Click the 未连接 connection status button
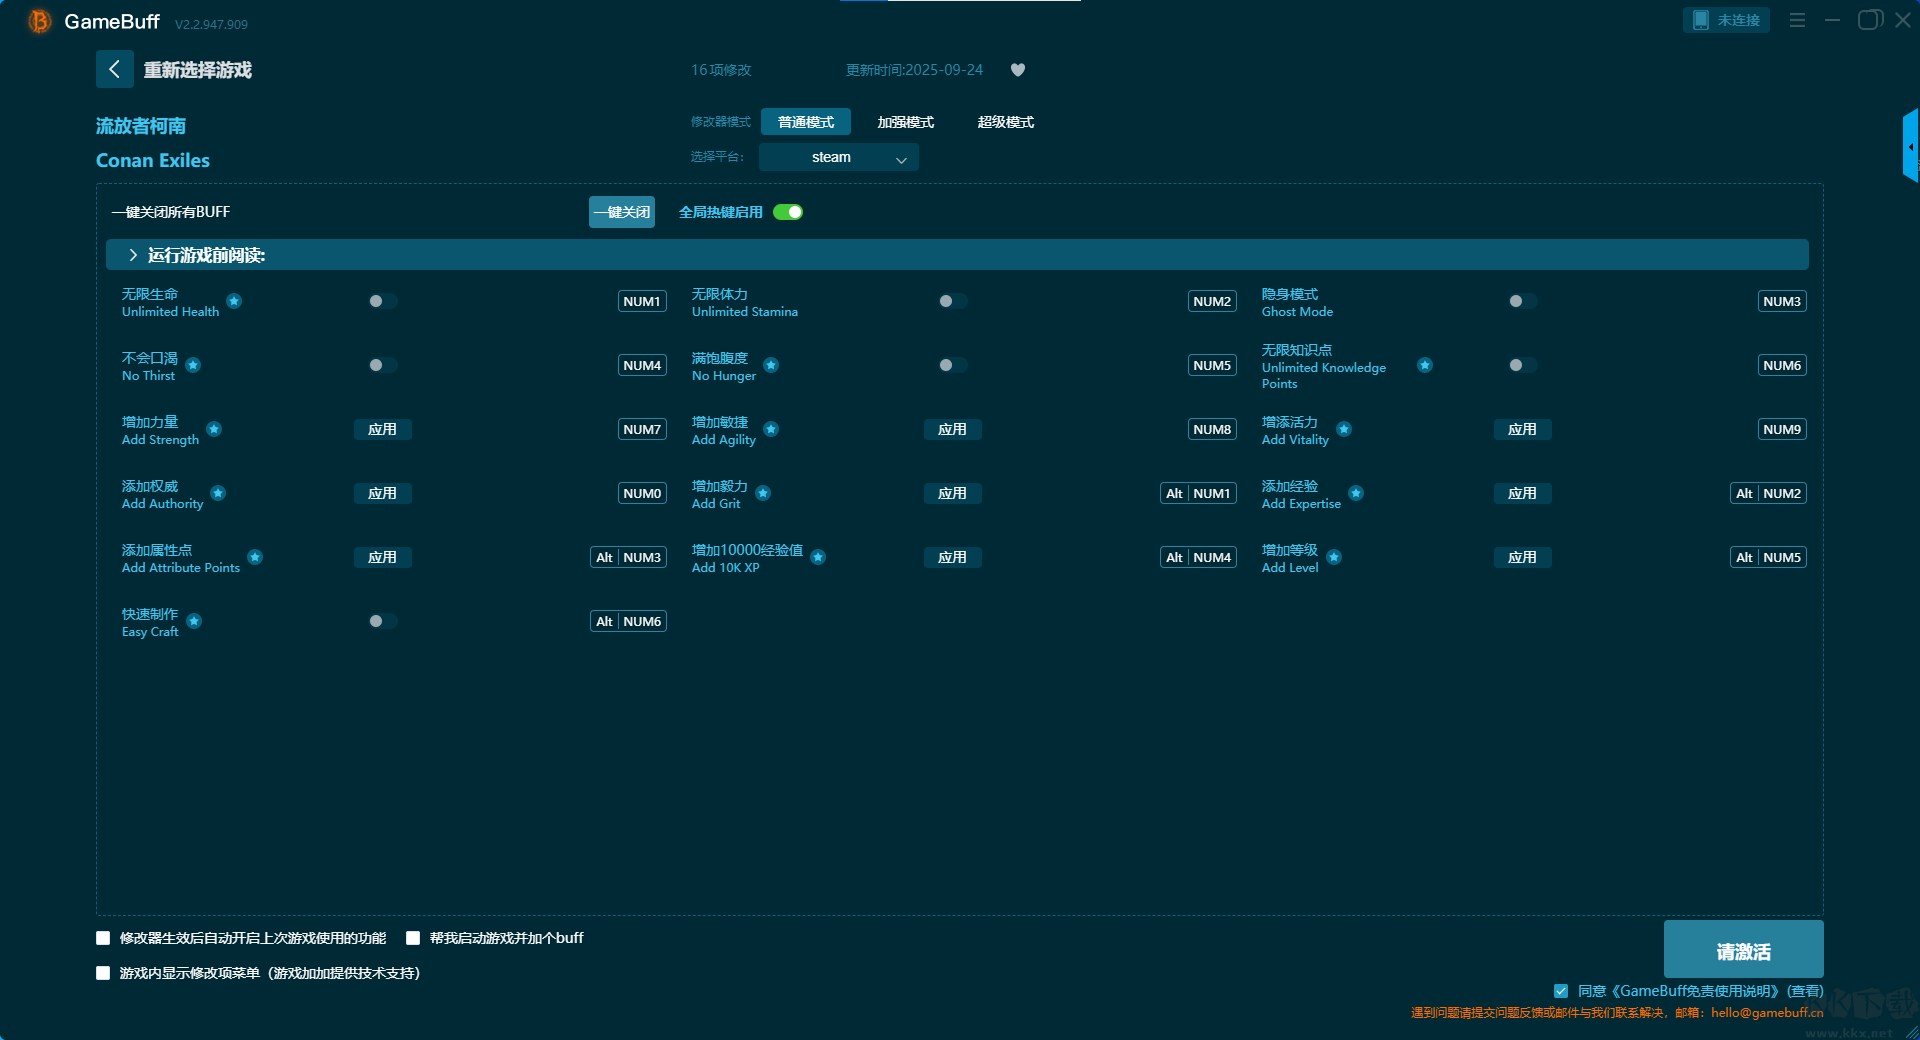This screenshot has height=1040, width=1920. coord(1726,20)
